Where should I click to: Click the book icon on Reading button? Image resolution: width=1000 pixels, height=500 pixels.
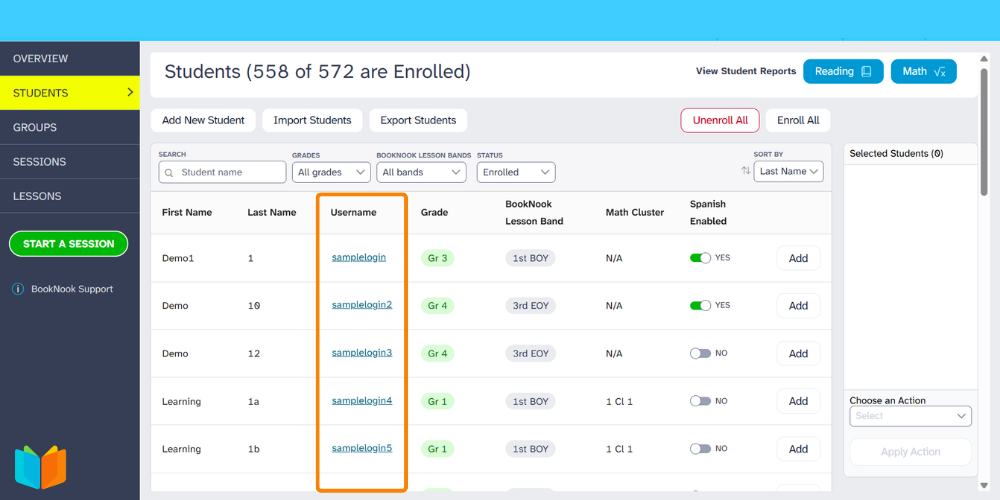[866, 71]
